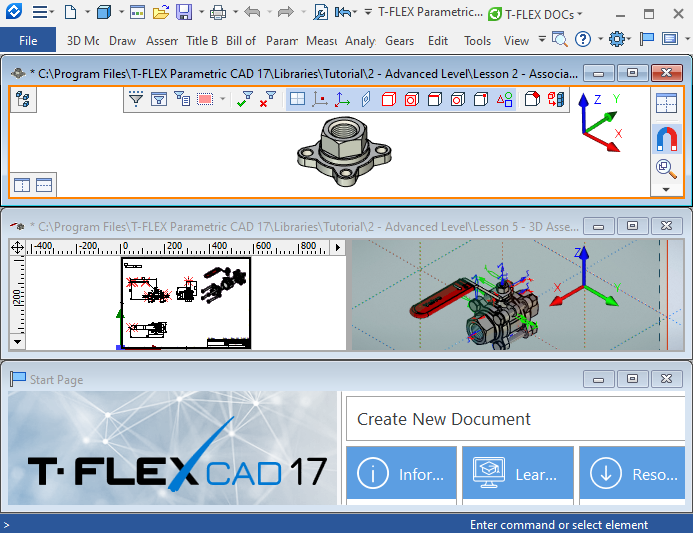Image resolution: width=693 pixels, height=533 pixels.
Task: Save the document with the floppy icon
Action: [184, 12]
